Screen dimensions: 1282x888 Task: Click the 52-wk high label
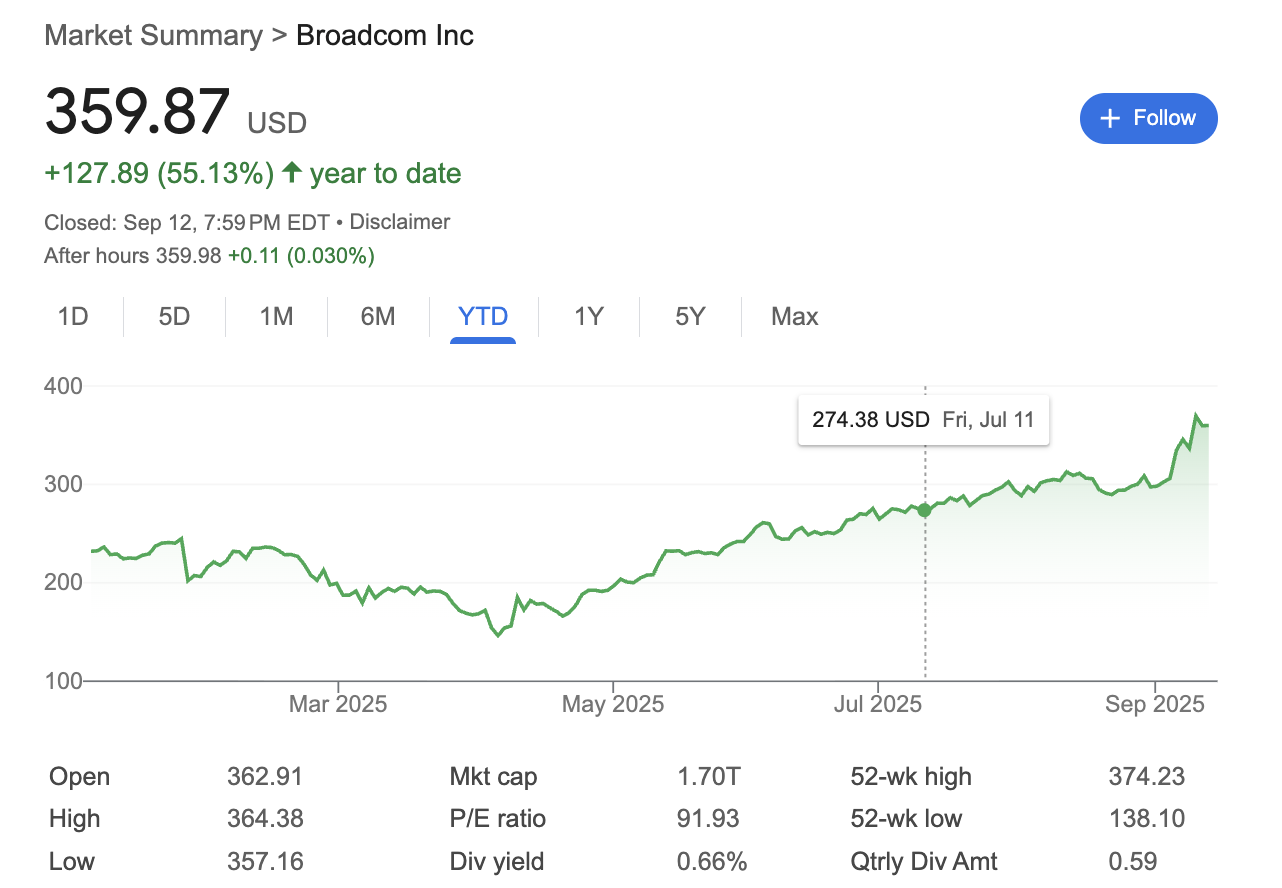point(910,777)
